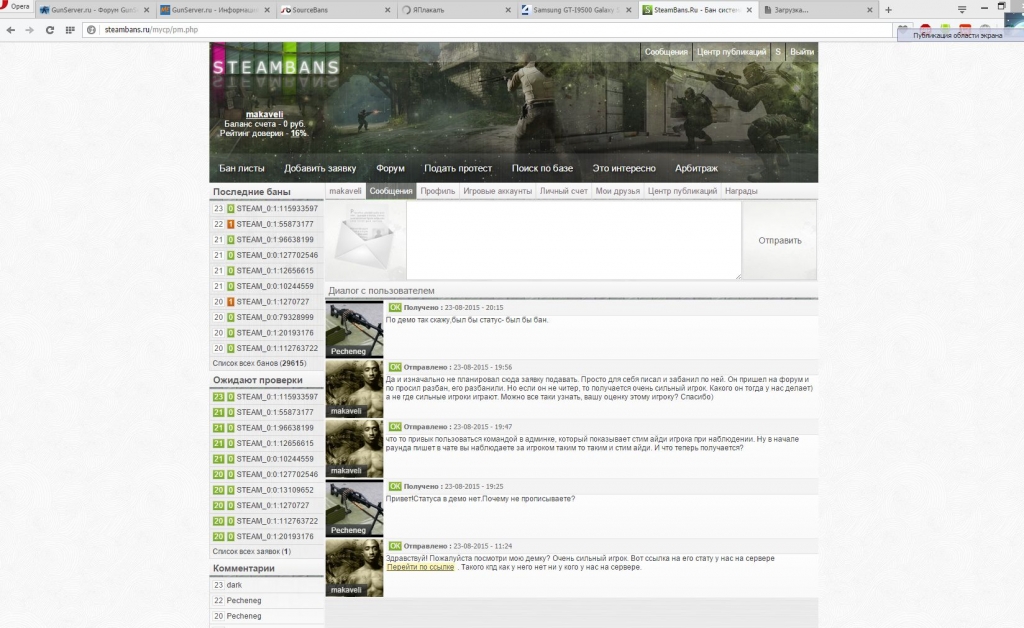The image size is (1024, 628).
Task: Open last ban STEAM_0:0:79328999
Action: 275,317
